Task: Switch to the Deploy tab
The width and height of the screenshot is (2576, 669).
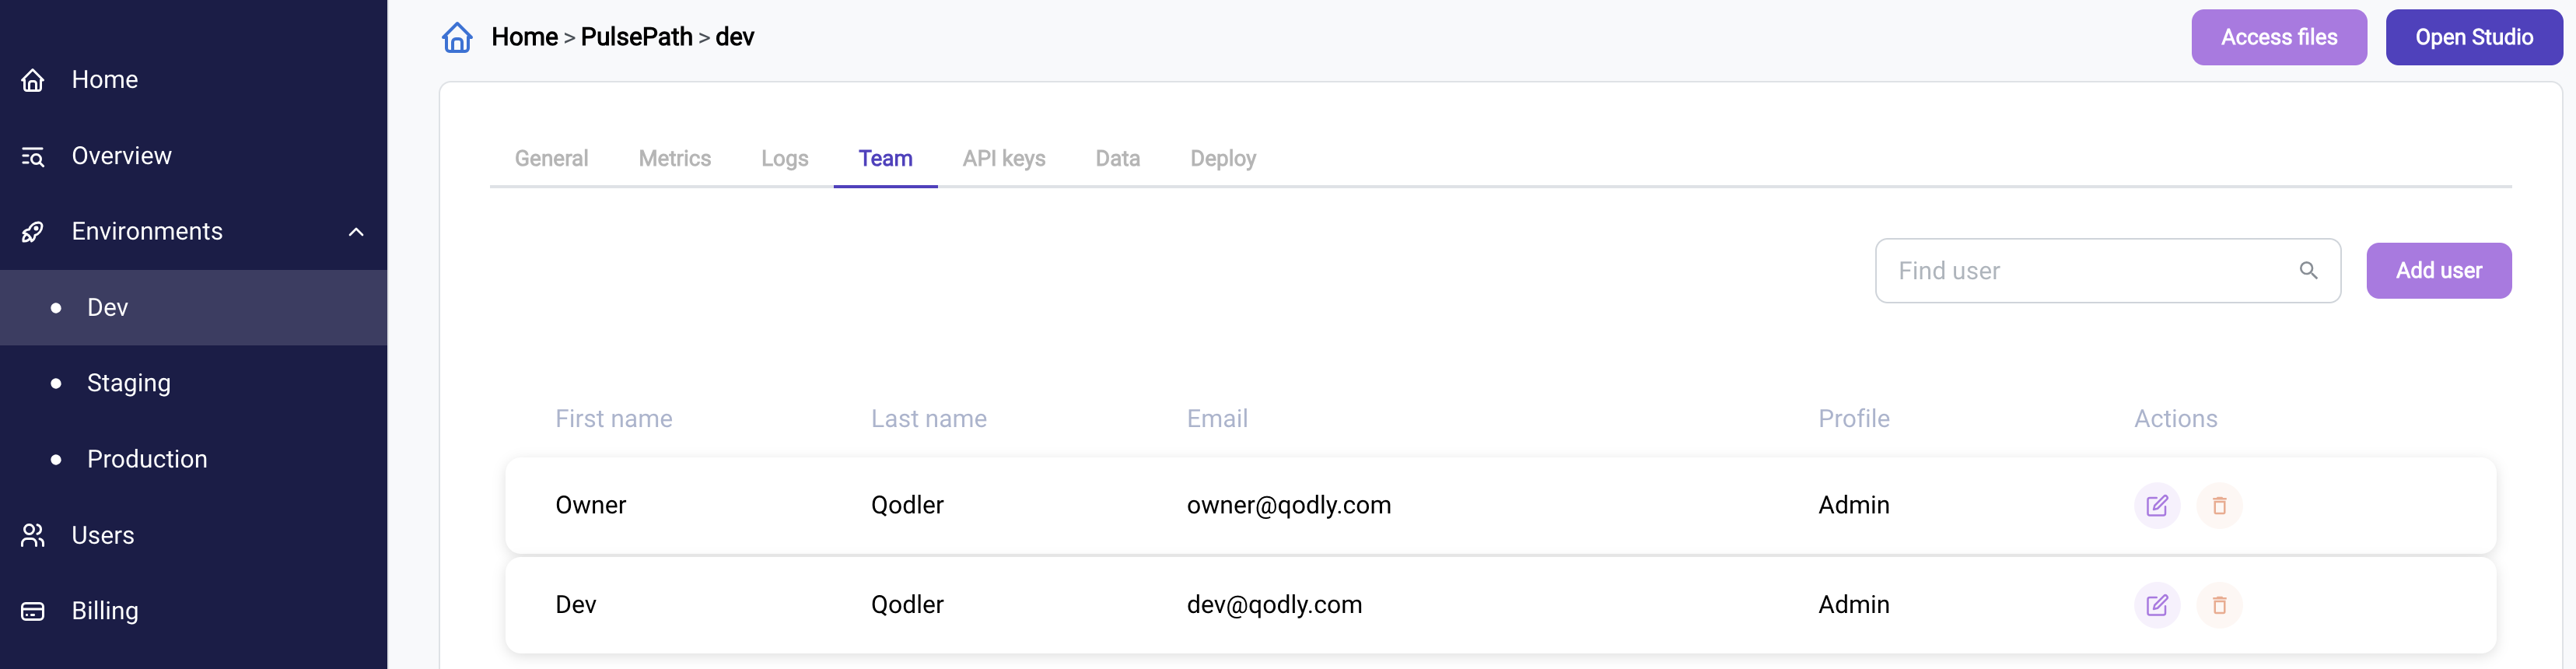Action: (1223, 158)
